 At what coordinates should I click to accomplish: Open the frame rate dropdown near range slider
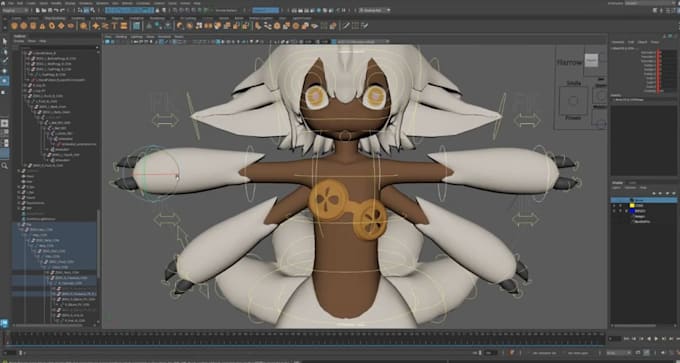click(619, 353)
